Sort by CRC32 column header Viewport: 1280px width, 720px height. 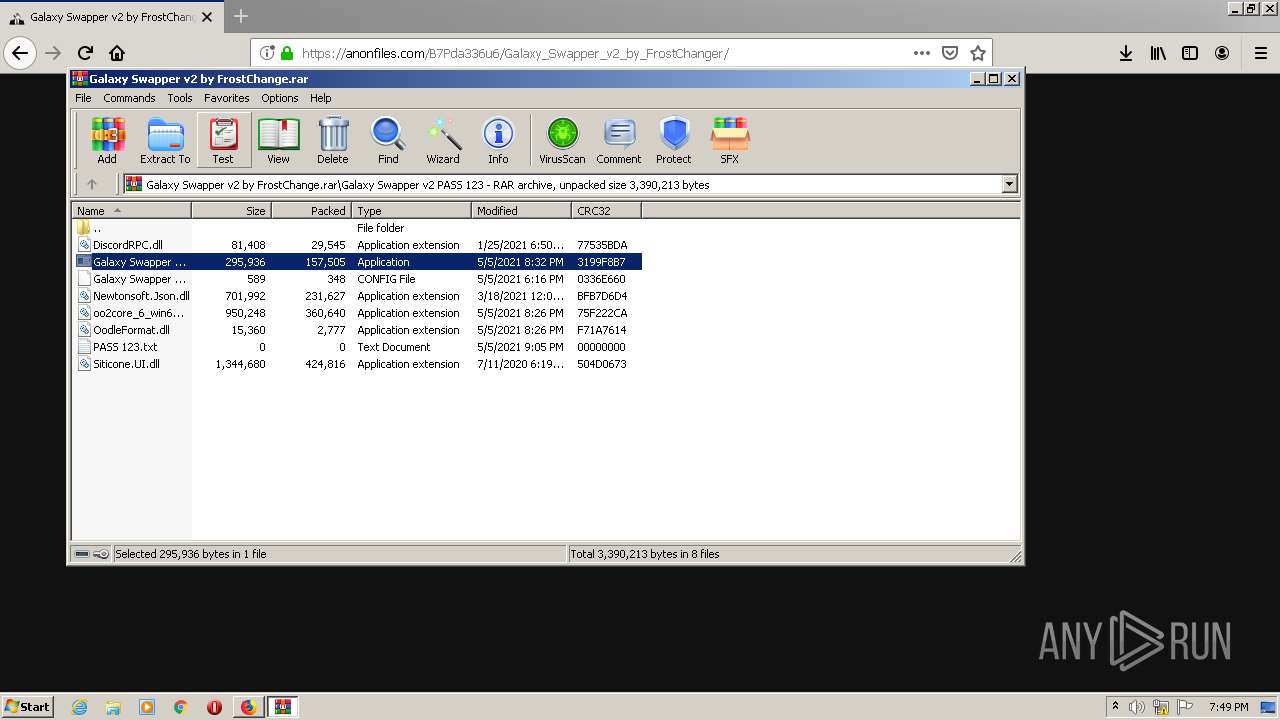pos(606,211)
